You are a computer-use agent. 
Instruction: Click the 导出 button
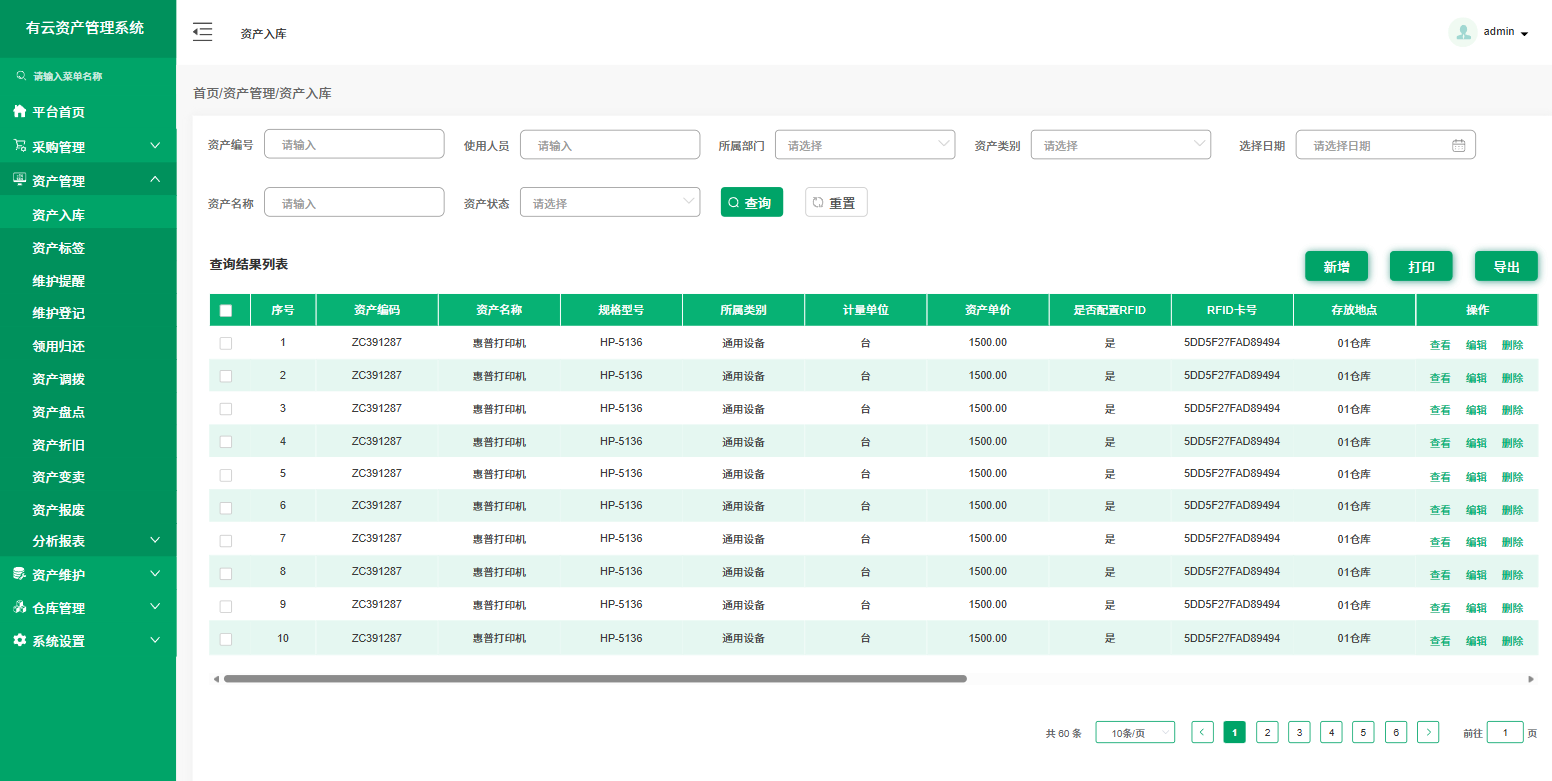pos(1506,266)
